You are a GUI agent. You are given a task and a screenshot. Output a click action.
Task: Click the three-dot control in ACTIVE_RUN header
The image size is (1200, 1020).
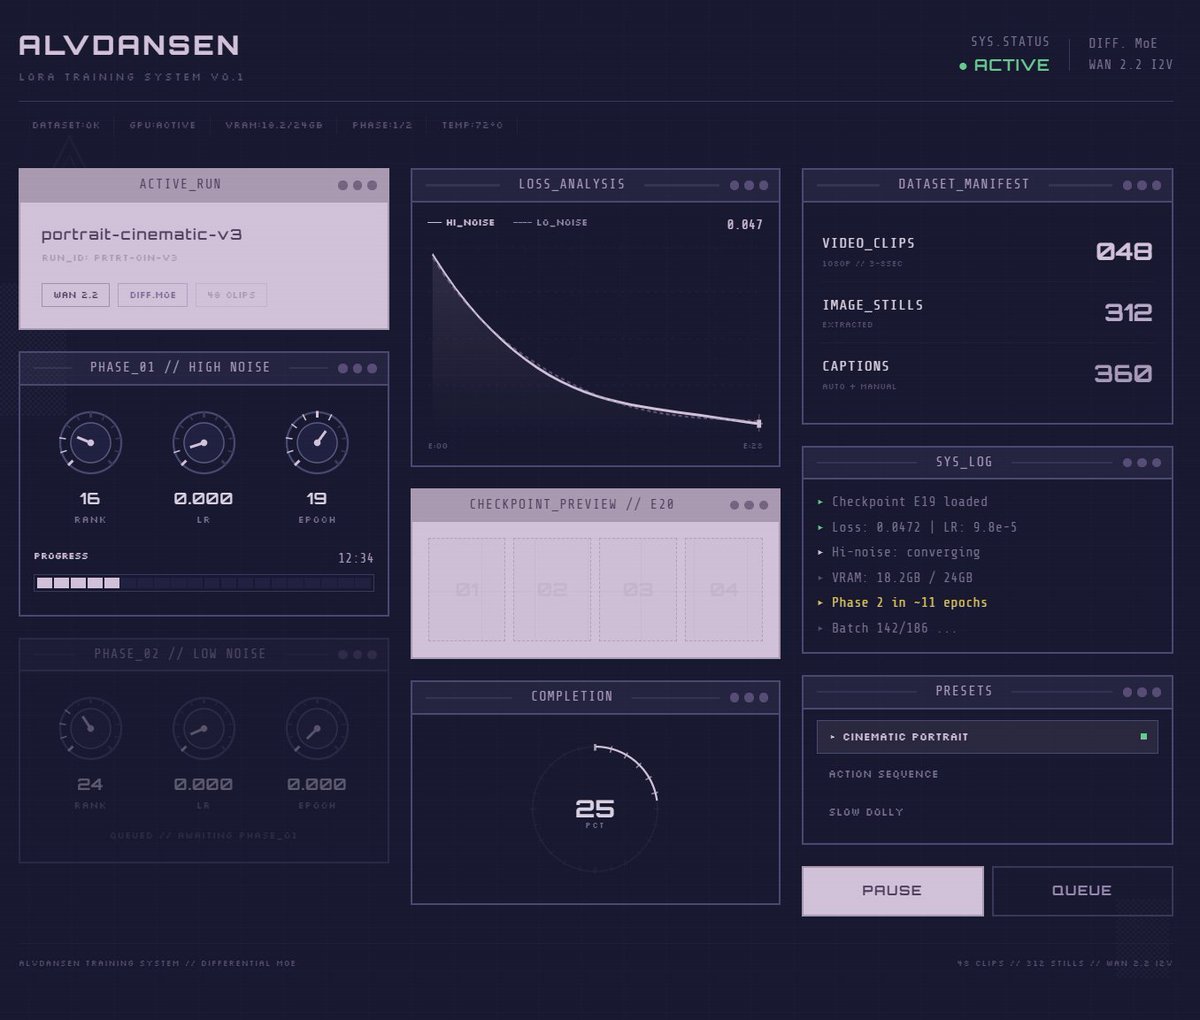[x=357, y=185]
